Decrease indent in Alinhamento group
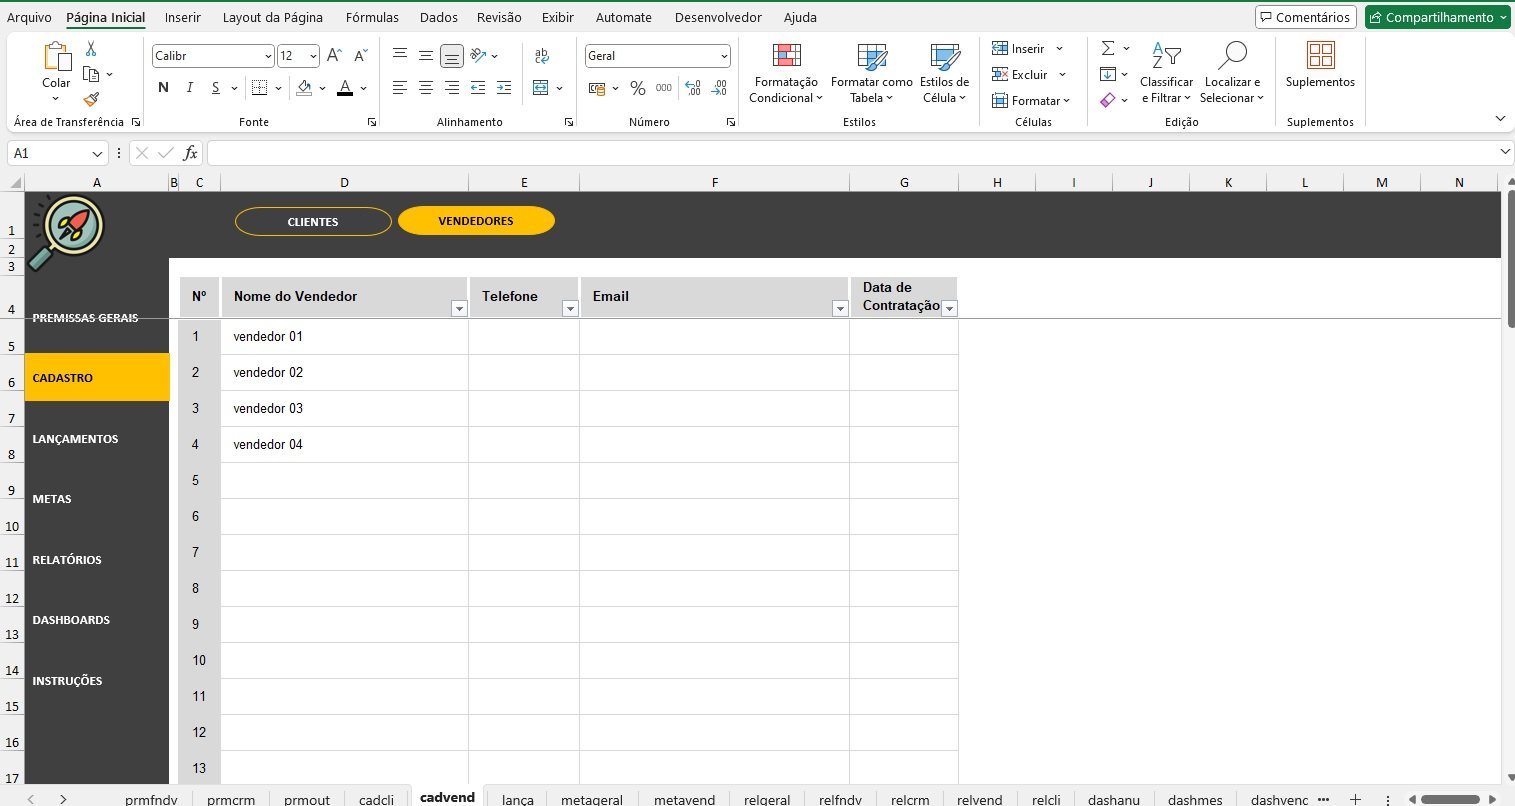 (x=478, y=88)
